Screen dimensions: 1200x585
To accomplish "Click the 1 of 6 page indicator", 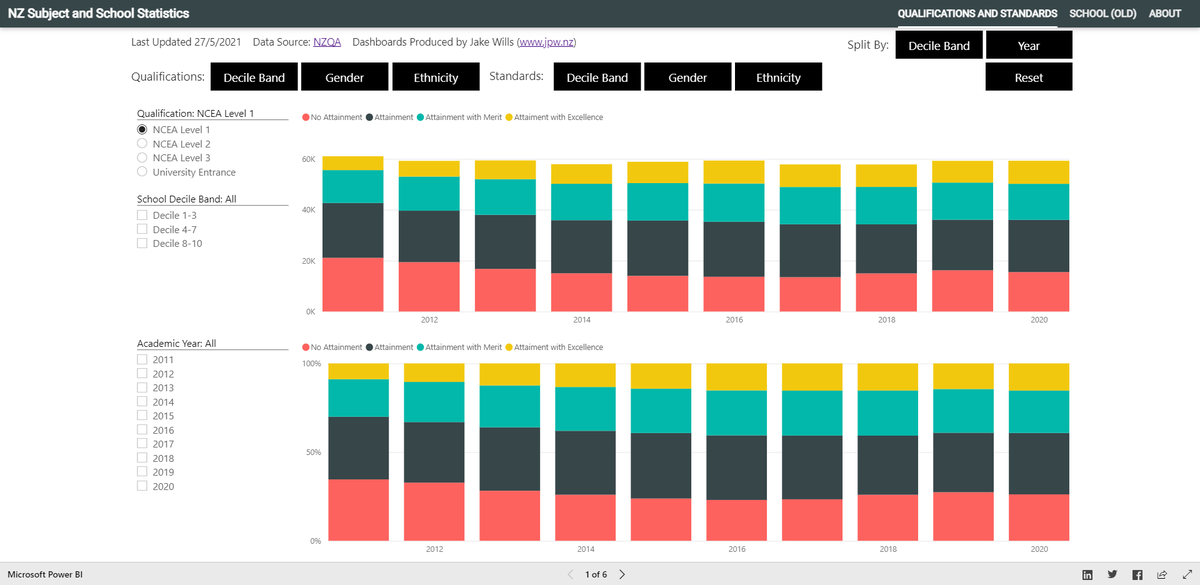I will (596, 574).
